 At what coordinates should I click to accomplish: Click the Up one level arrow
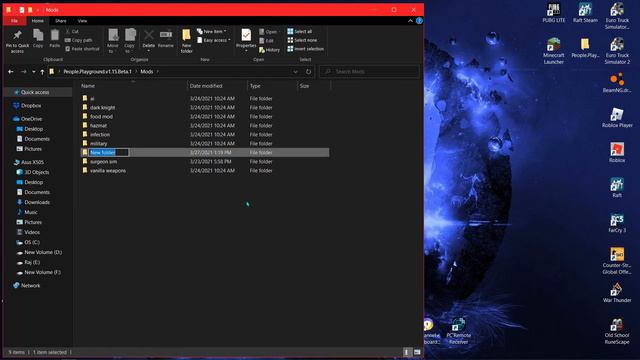click(42, 72)
